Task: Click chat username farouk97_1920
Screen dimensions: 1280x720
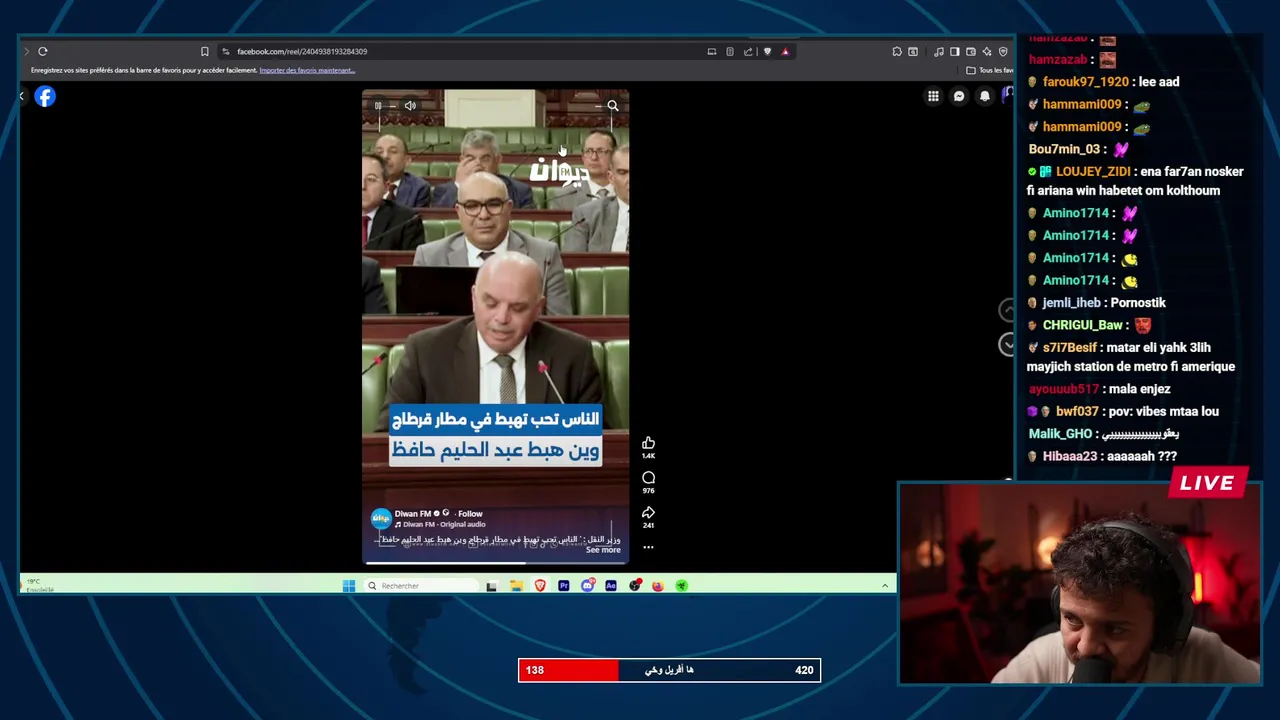Action: (x=1086, y=82)
